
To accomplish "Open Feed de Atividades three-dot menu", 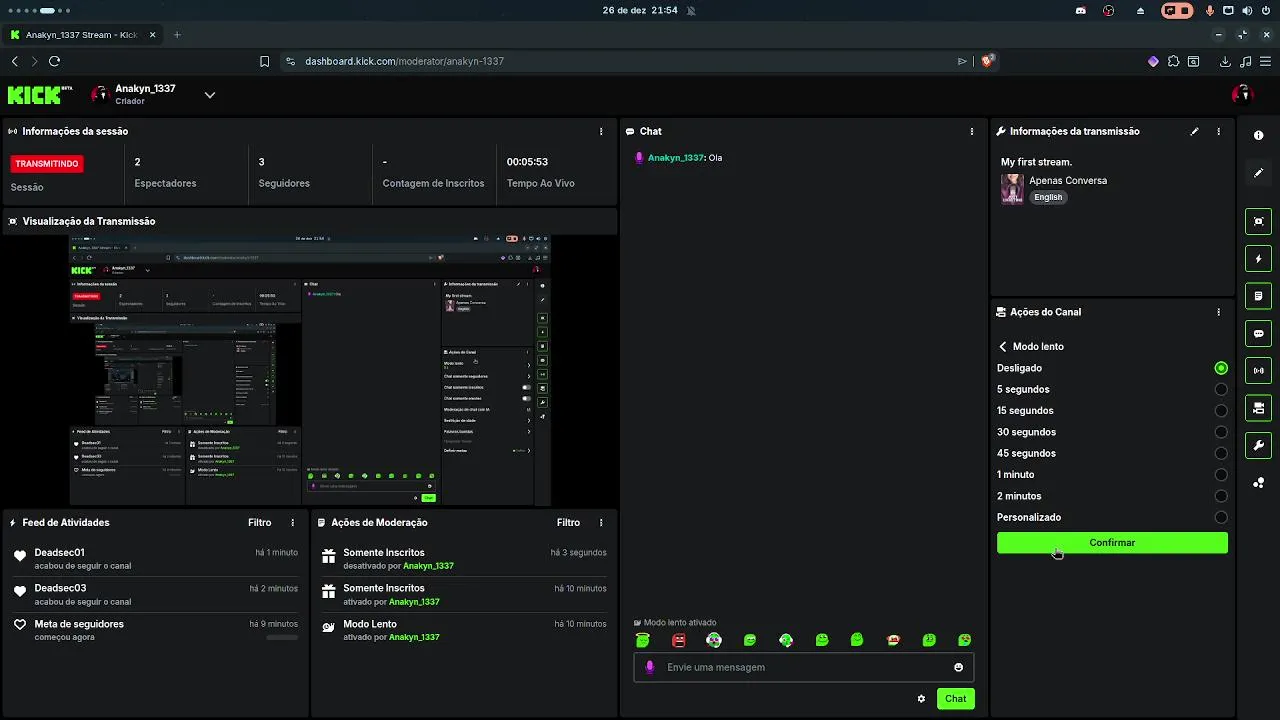I will coord(293,522).
